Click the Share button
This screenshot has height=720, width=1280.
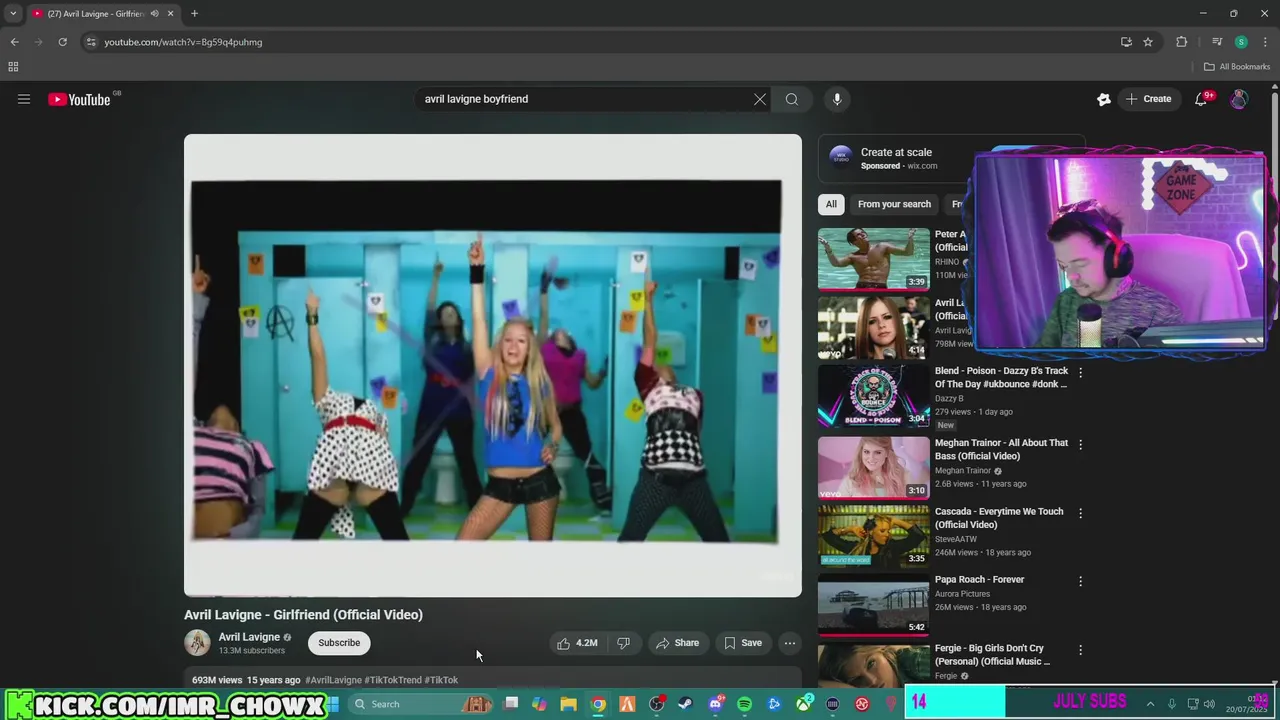(x=677, y=643)
